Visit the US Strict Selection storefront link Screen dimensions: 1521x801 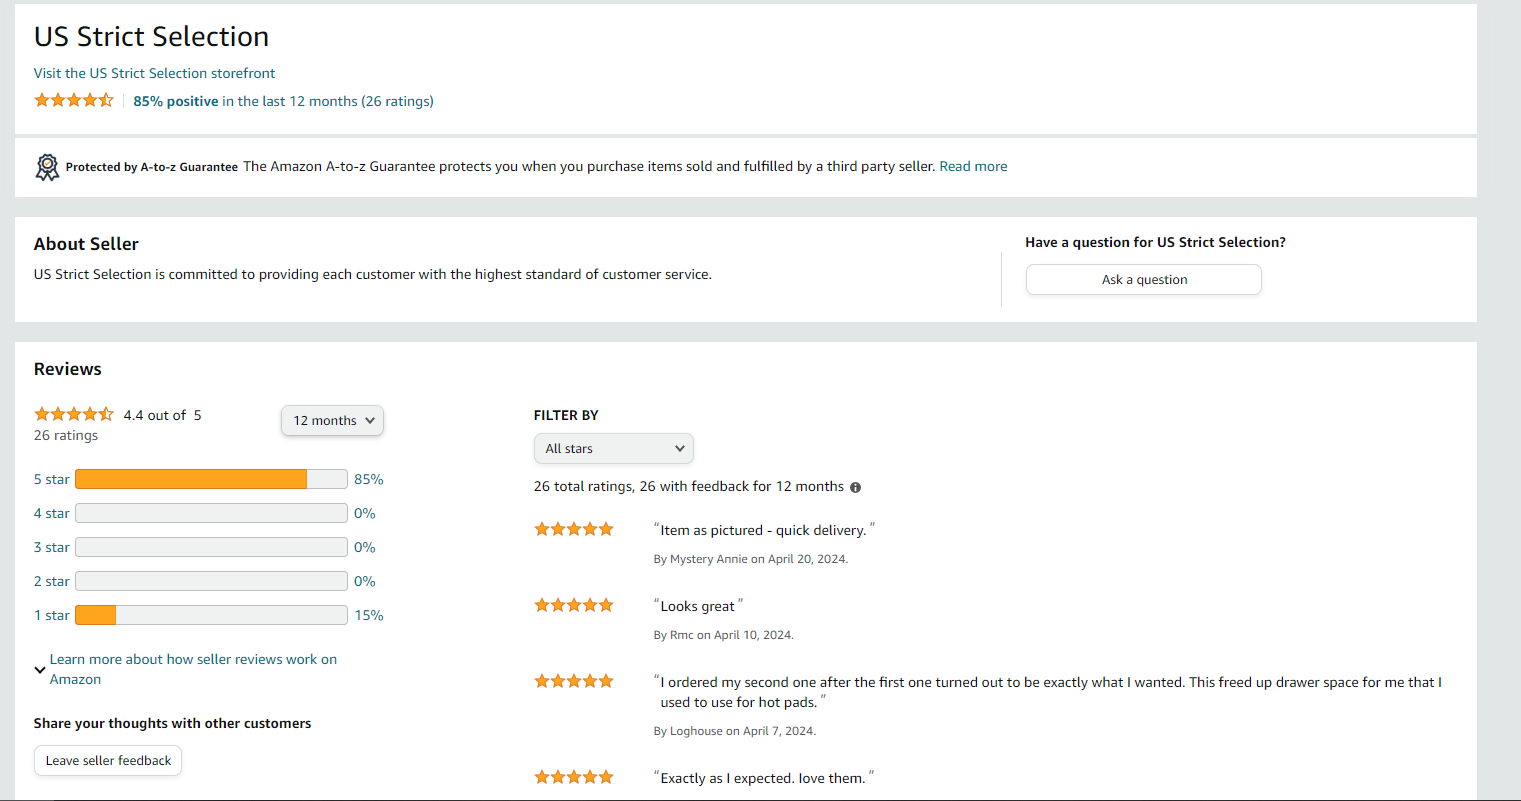pyautogui.click(x=154, y=73)
